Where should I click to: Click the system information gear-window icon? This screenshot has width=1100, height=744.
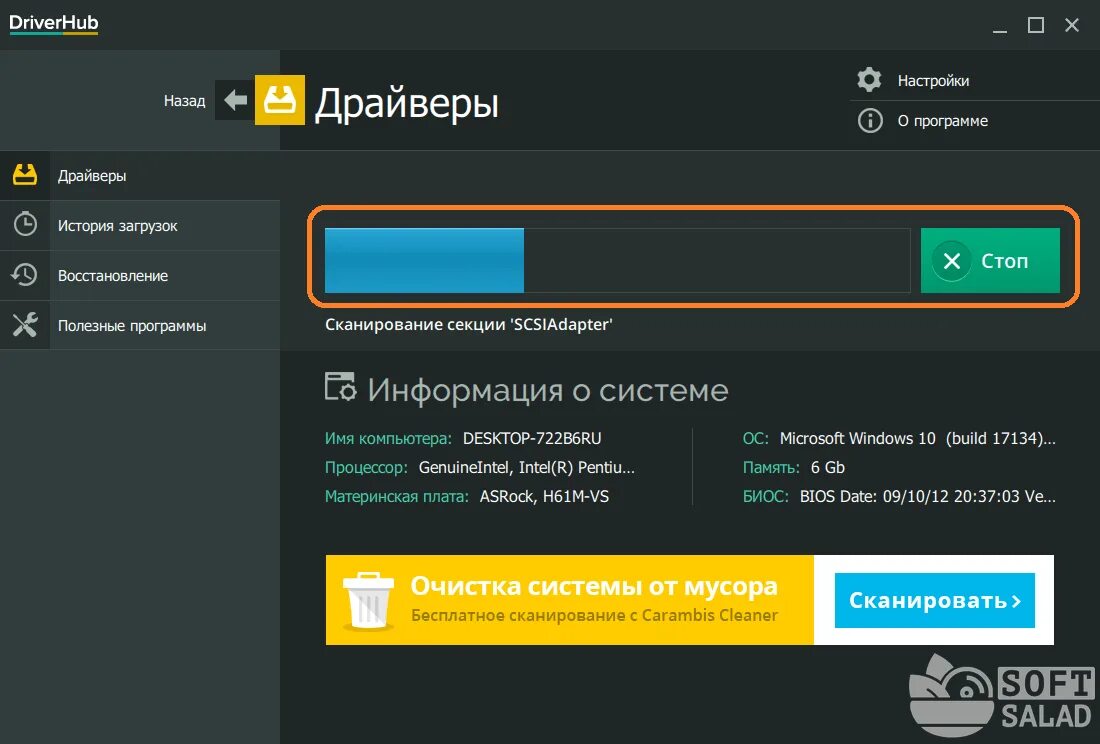pos(340,387)
